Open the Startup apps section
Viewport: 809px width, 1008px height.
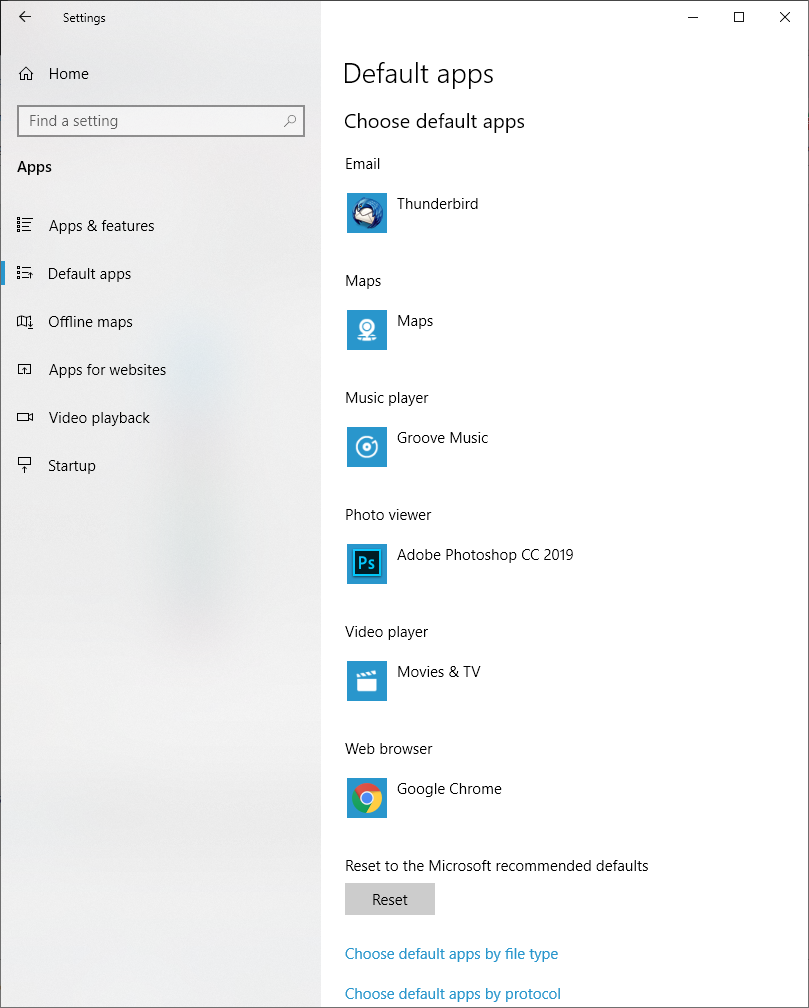tap(72, 466)
